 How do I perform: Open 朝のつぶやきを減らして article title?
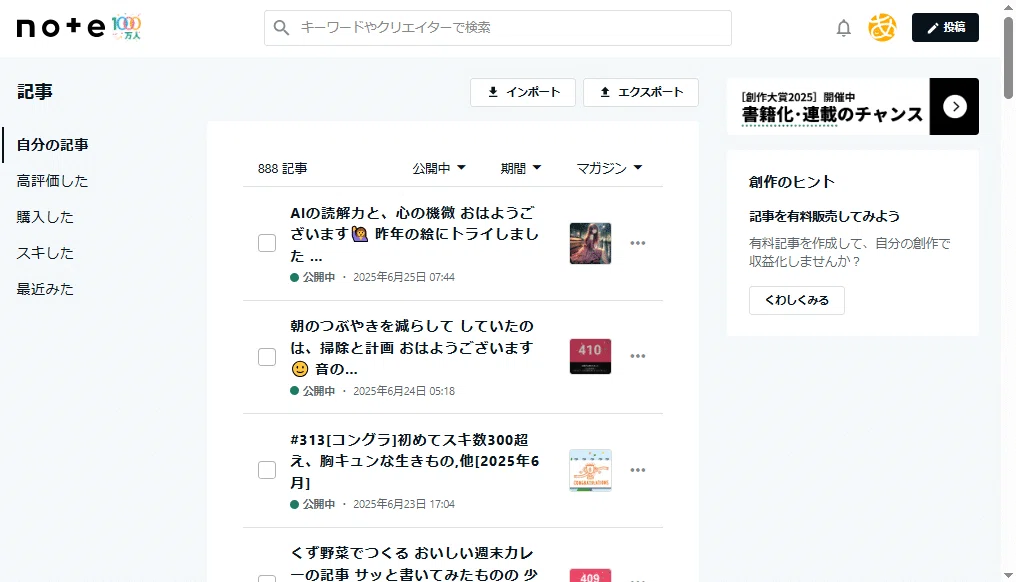click(x=412, y=347)
